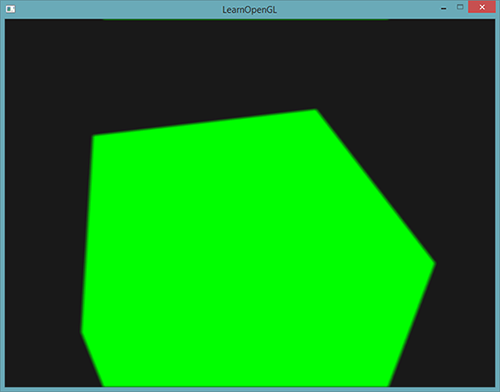The image size is (500, 392).
Task: Click the LearnOpenGL title text
Action: pyautogui.click(x=250, y=10)
